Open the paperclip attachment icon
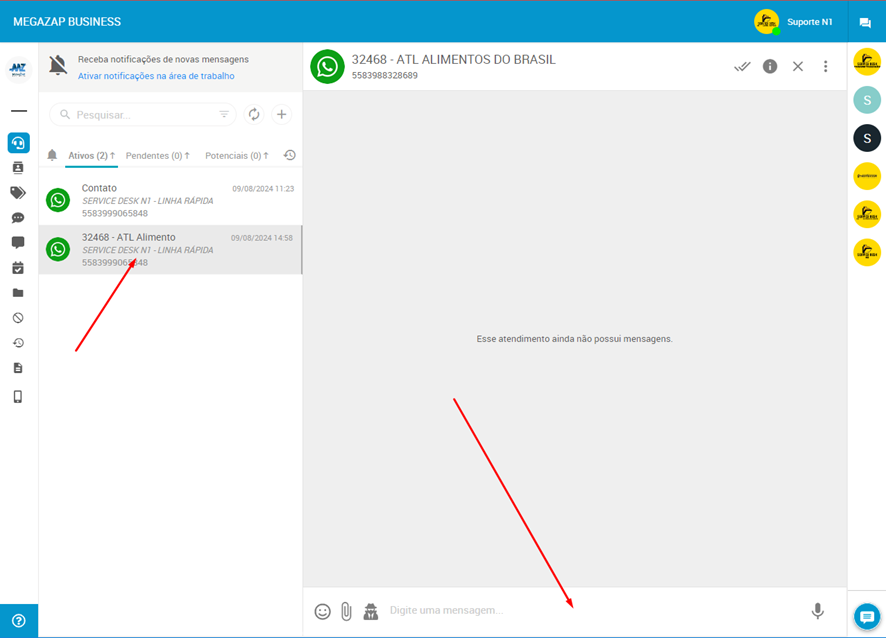Viewport: 886px width, 638px height. click(346, 611)
